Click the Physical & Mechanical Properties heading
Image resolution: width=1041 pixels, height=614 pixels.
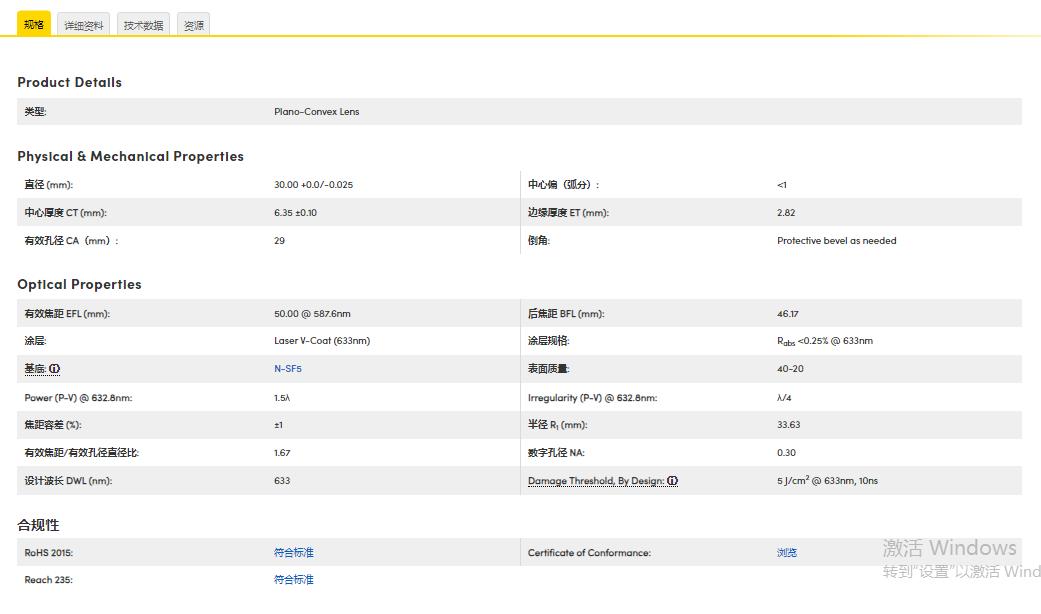tap(130, 157)
